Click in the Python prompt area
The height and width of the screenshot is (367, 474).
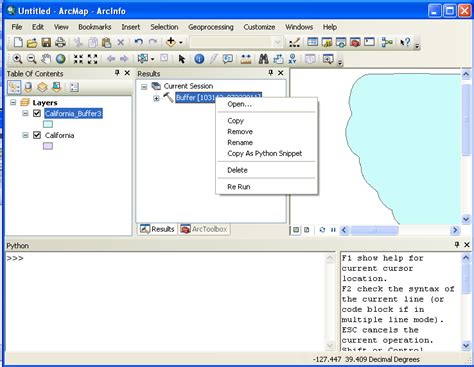(x=165, y=302)
